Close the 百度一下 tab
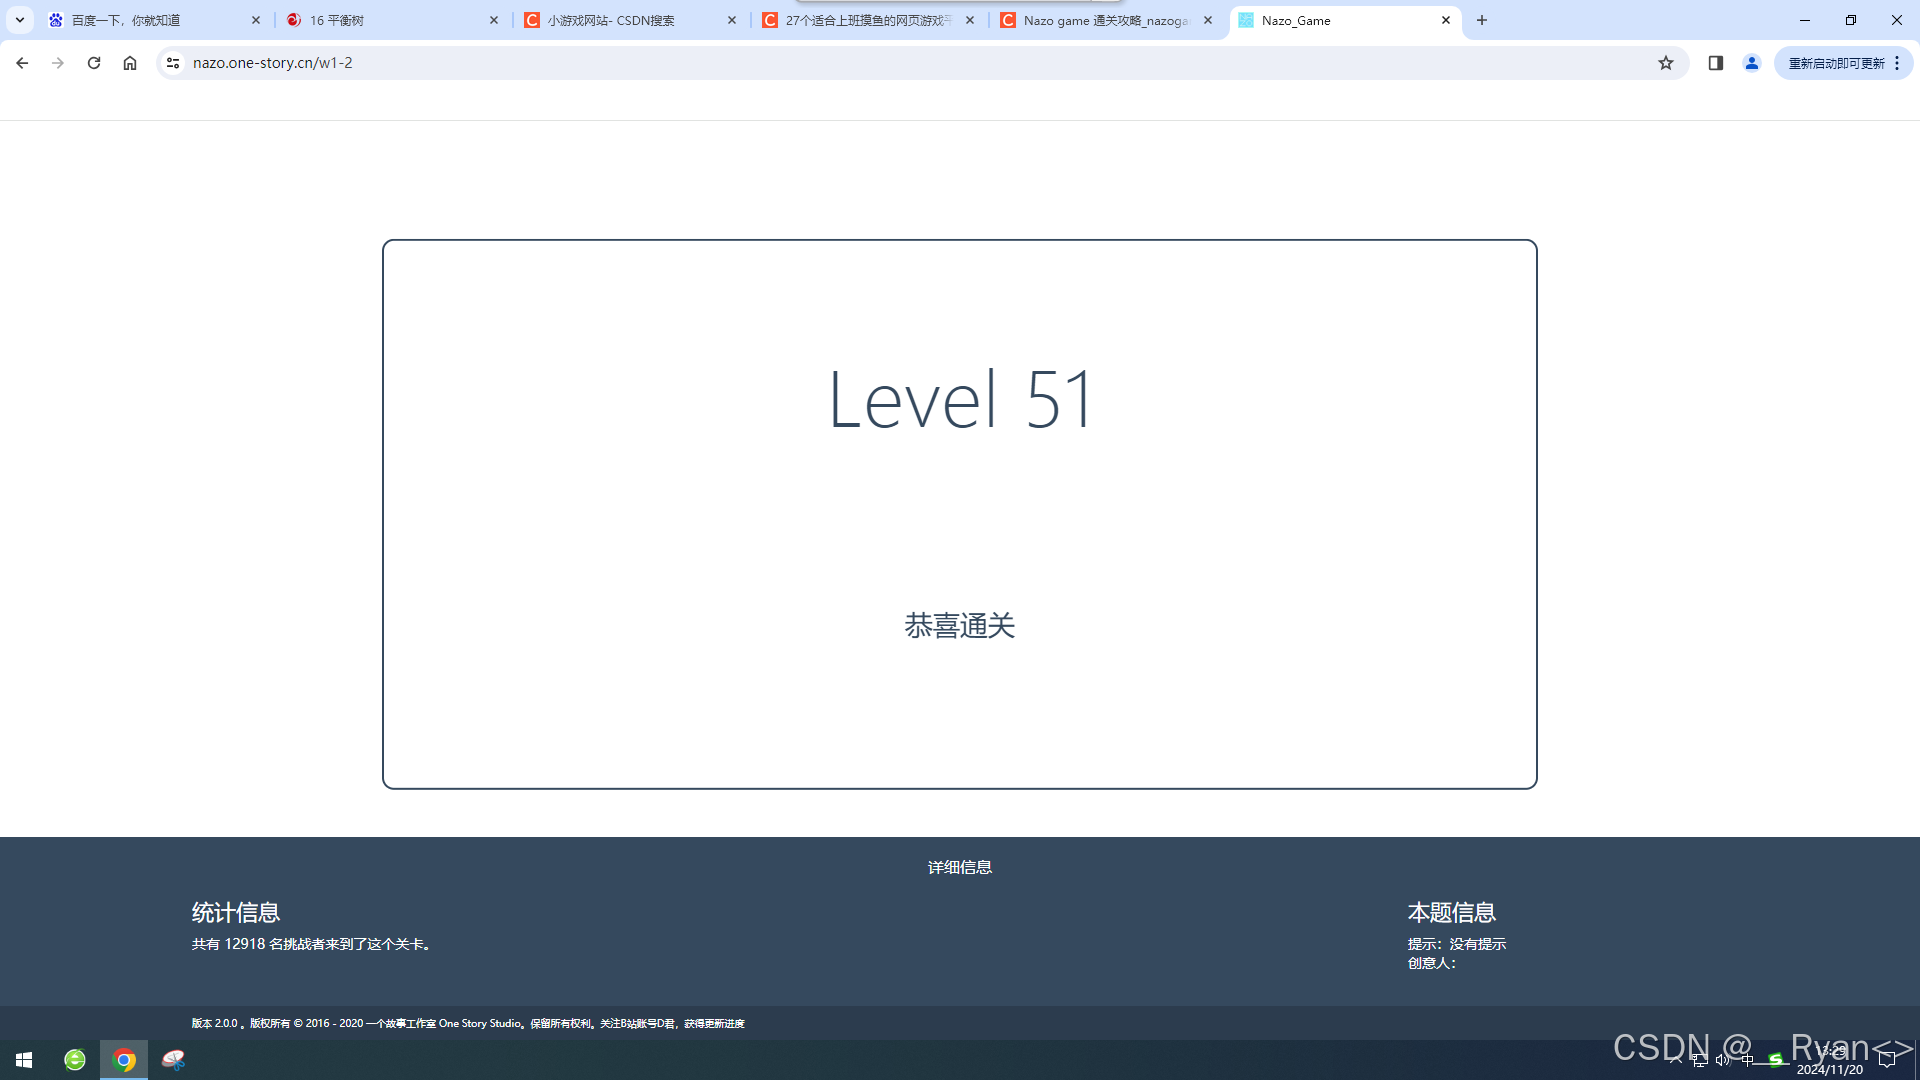Image resolution: width=1920 pixels, height=1080 pixels. (255, 20)
